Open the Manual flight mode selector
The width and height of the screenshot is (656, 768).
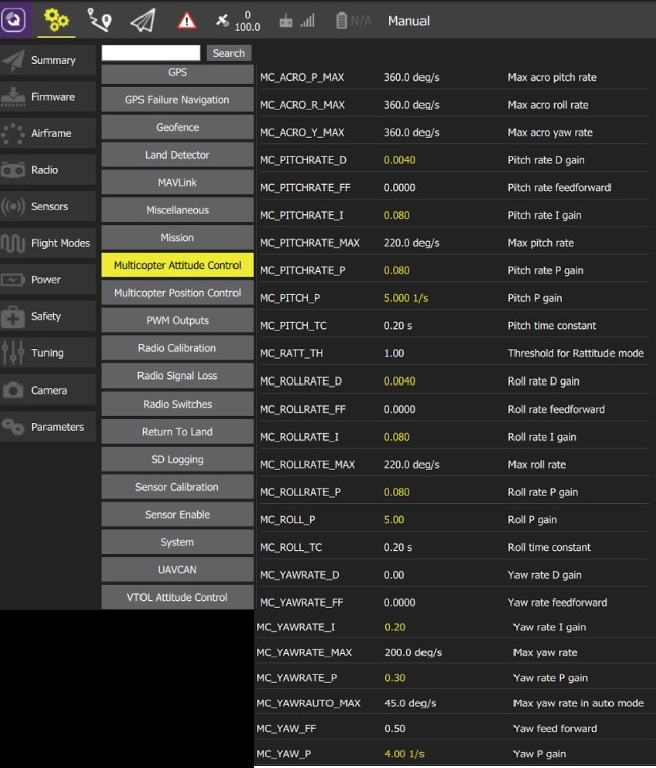[408, 21]
